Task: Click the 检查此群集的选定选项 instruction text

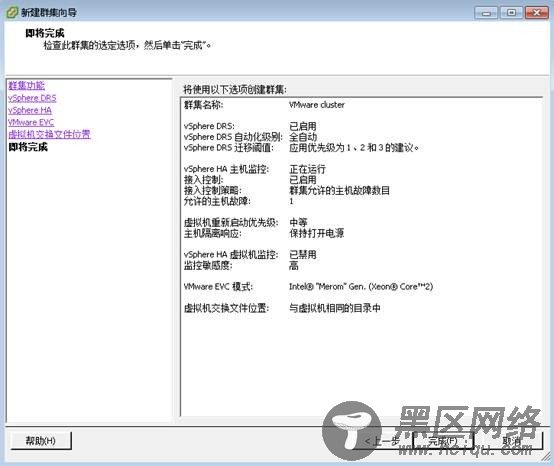Action: 126,45
